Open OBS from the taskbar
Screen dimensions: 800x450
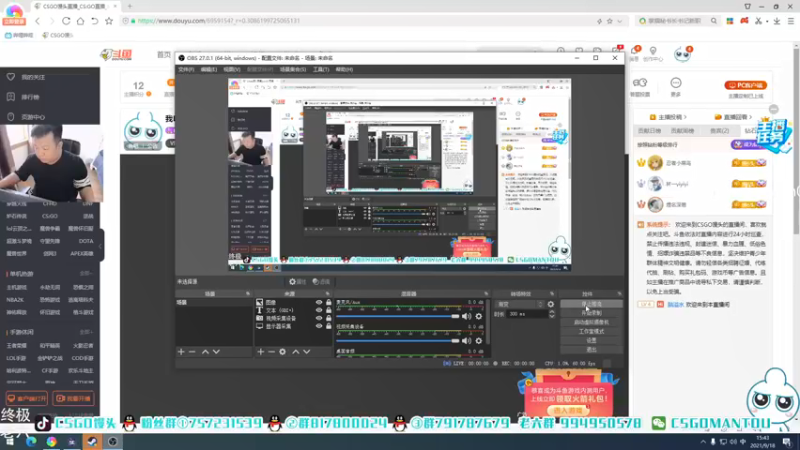tap(112, 442)
